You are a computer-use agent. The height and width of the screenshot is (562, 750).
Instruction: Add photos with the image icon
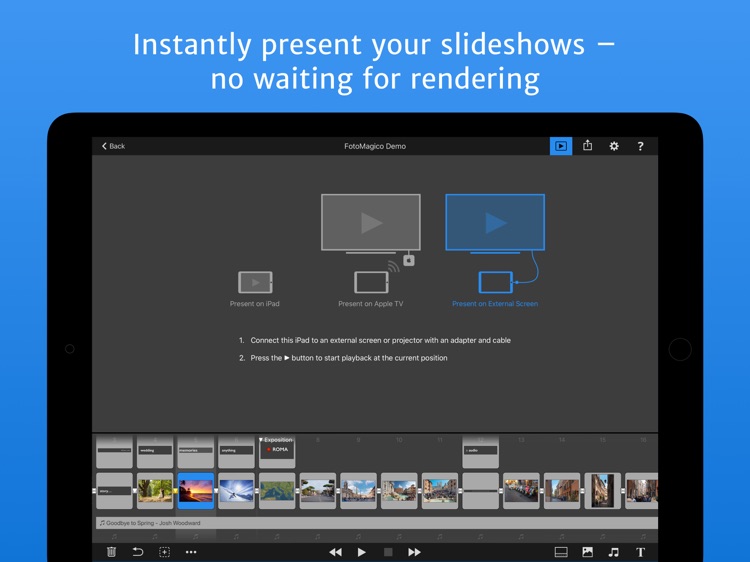[x=587, y=552]
